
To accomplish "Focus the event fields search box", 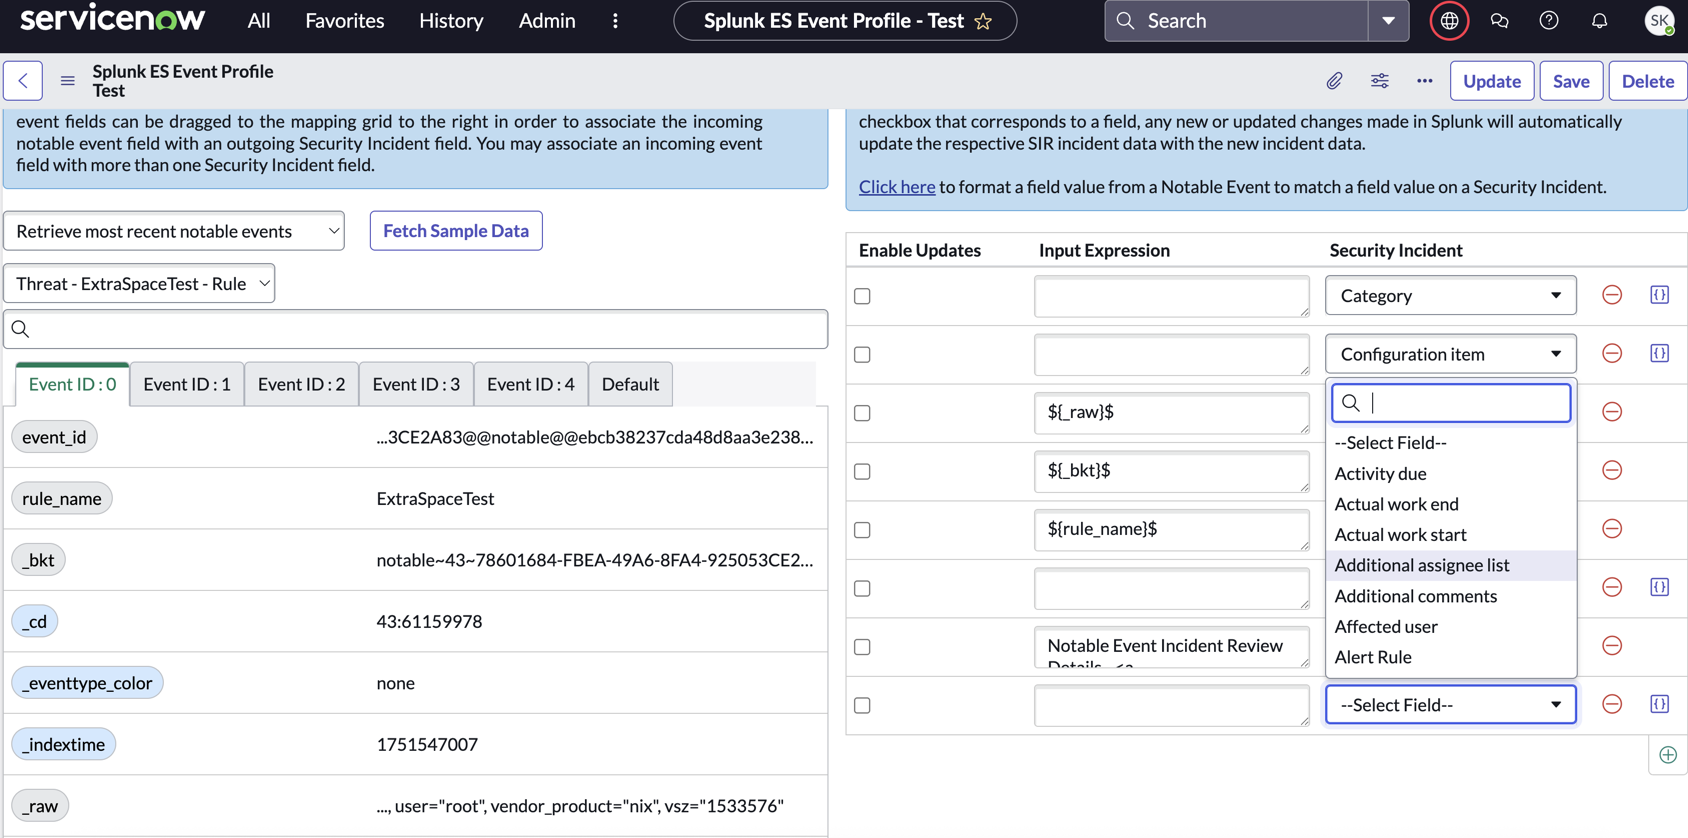I will pyautogui.click(x=416, y=329).
